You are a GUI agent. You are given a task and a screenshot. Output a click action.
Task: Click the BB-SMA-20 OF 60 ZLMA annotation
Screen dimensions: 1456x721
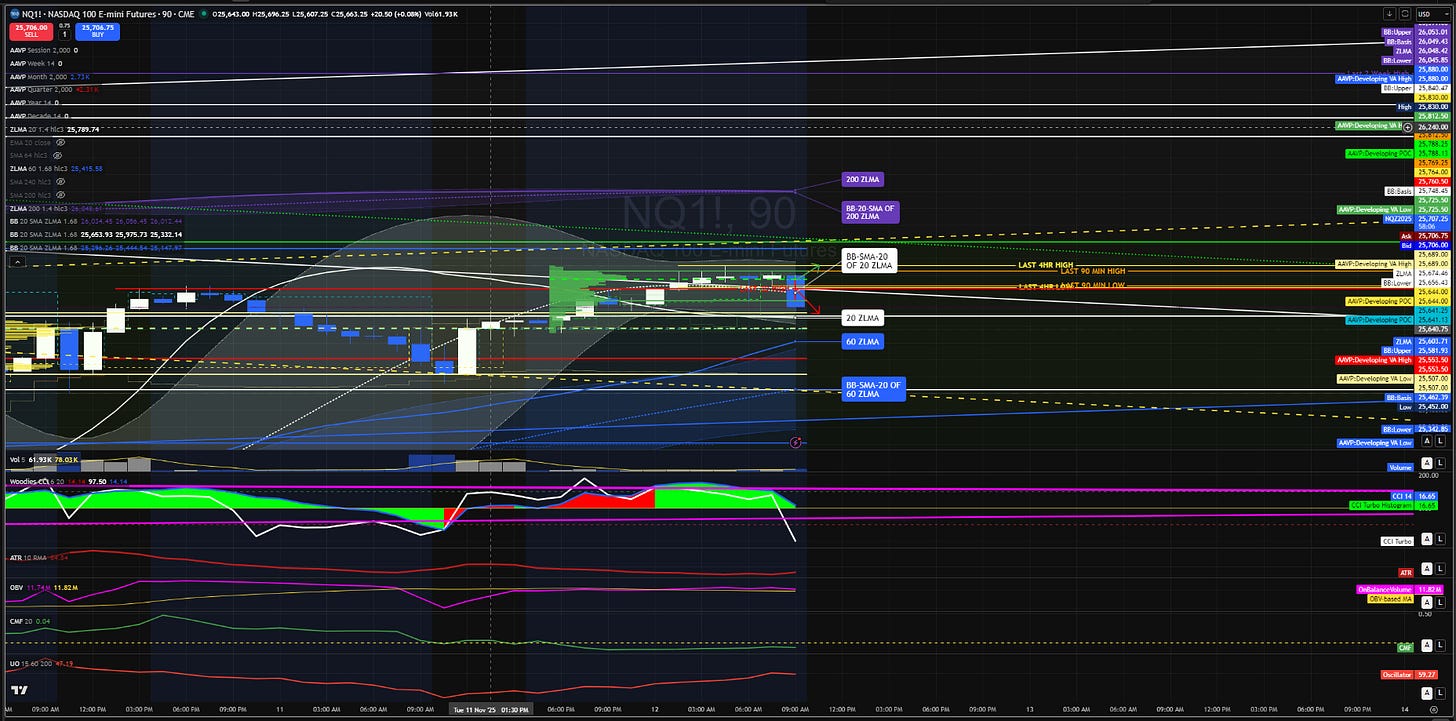[x=872, y=390]
